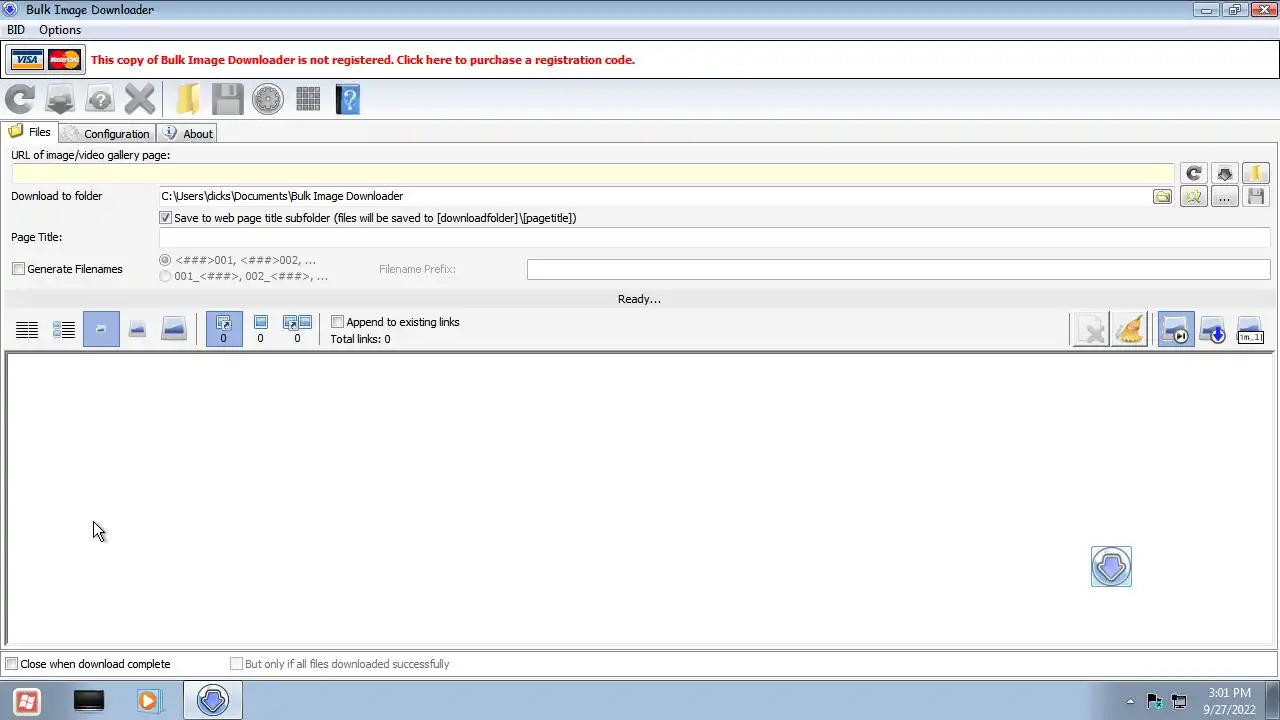Click the down-arrow download icon beside URL field

(x=1224, y=173)
